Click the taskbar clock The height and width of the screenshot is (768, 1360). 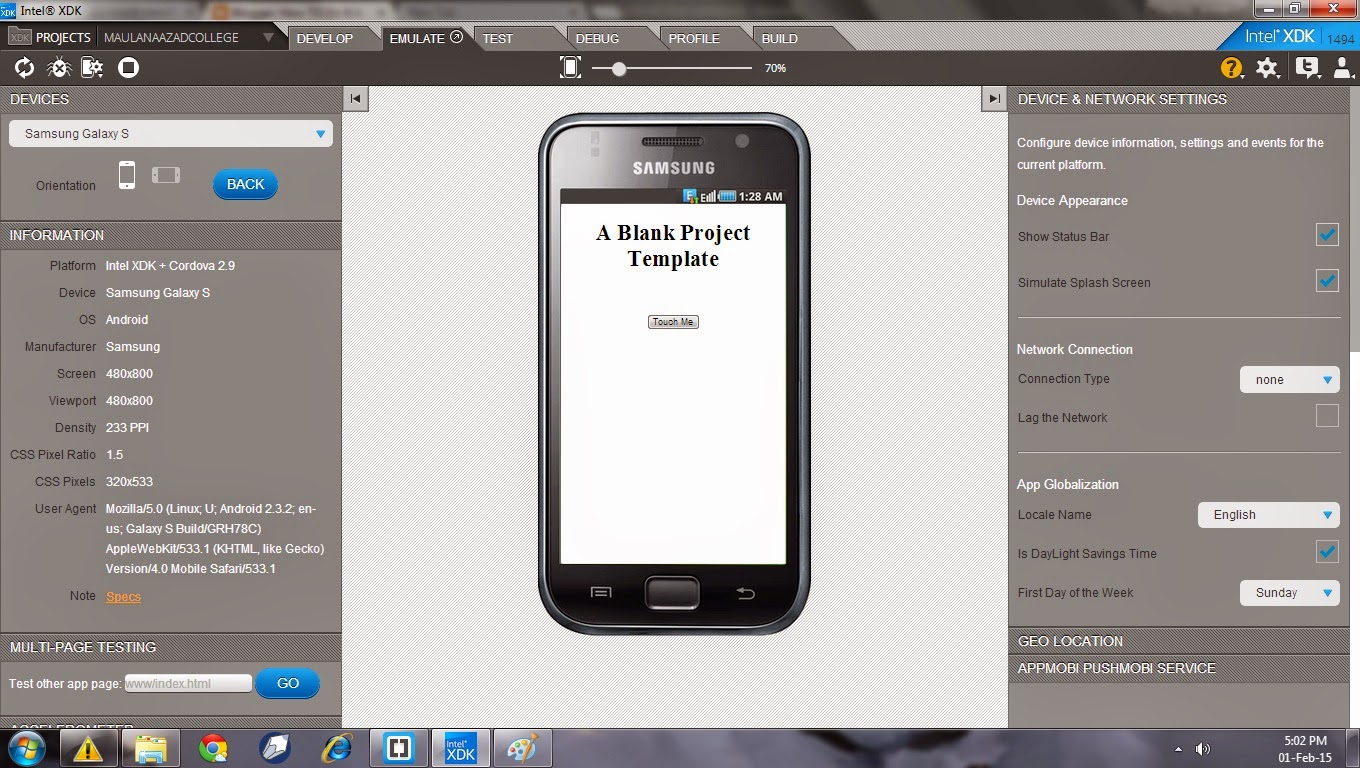click(x=1307, y=749)
